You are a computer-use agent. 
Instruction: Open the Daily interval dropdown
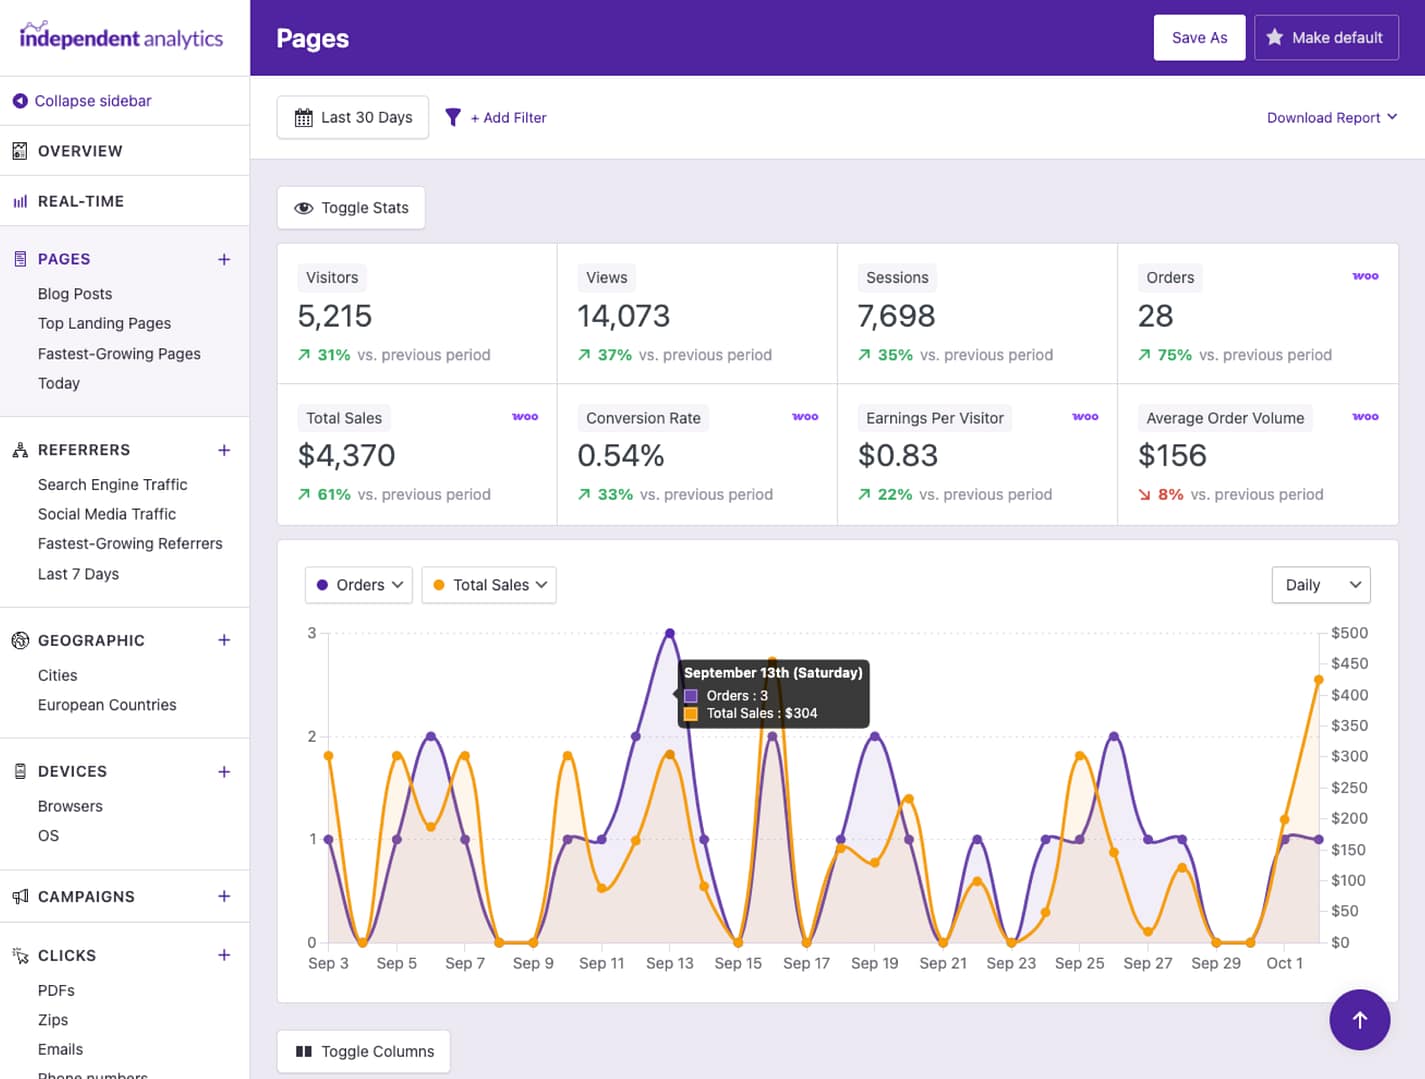coord(1320,585)
